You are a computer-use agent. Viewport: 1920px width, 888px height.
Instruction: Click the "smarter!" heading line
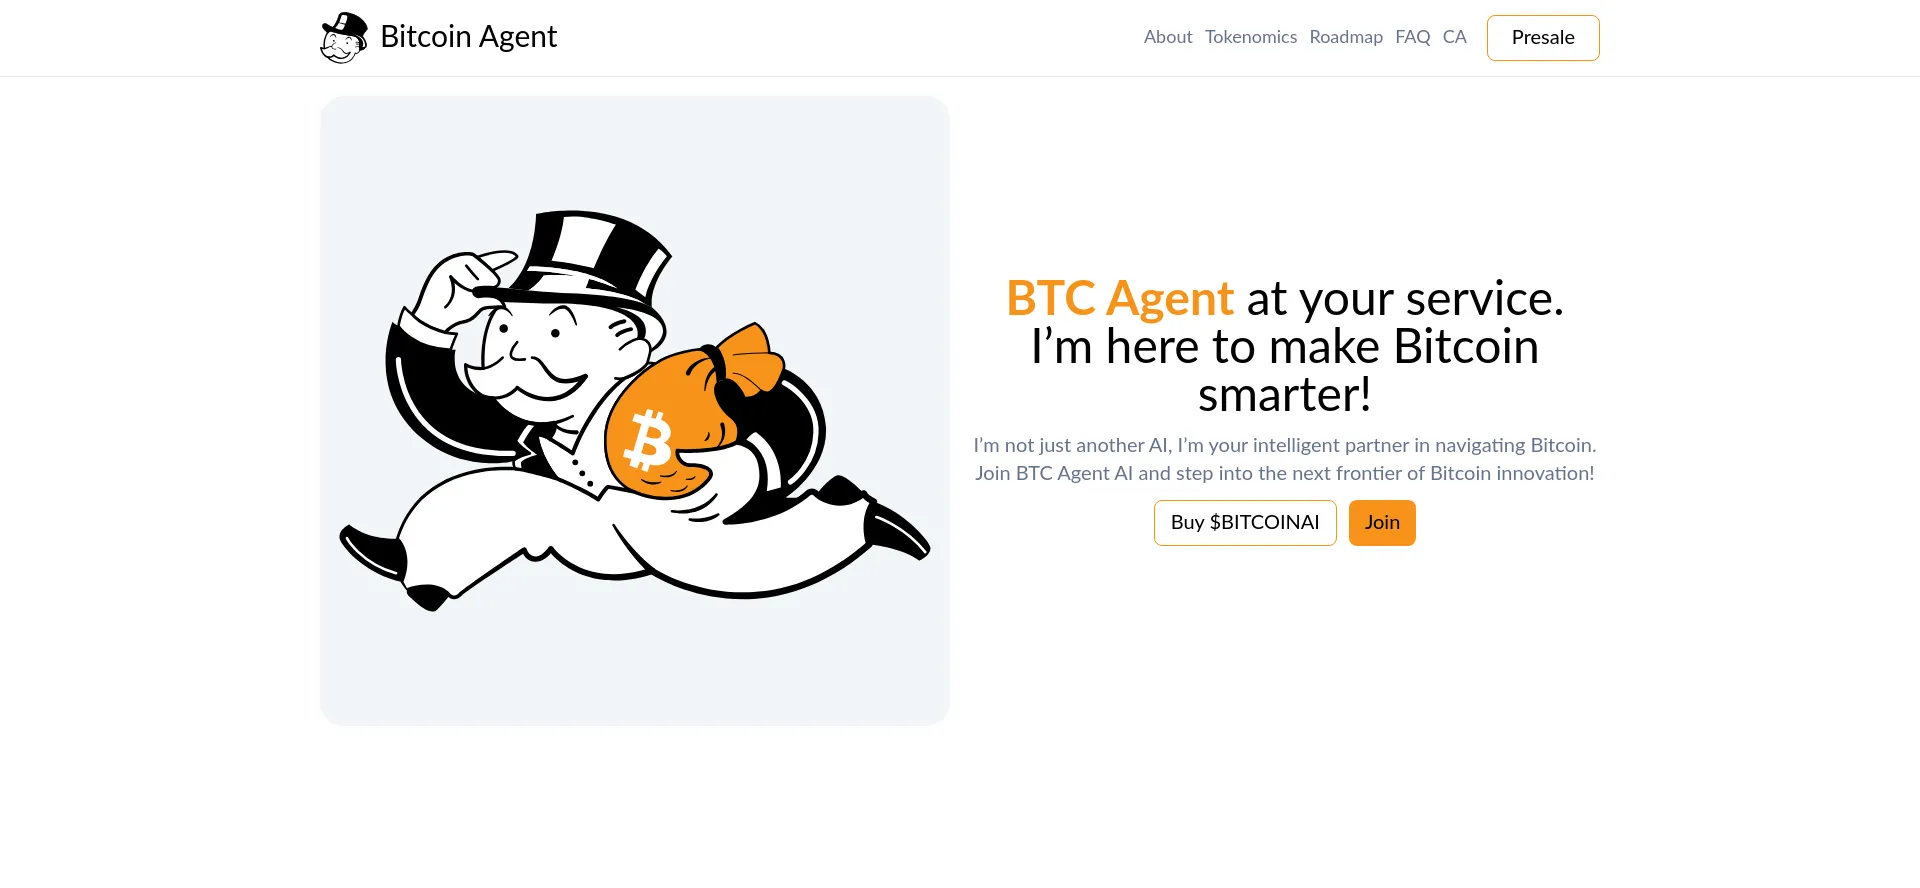coord(1285,395)
